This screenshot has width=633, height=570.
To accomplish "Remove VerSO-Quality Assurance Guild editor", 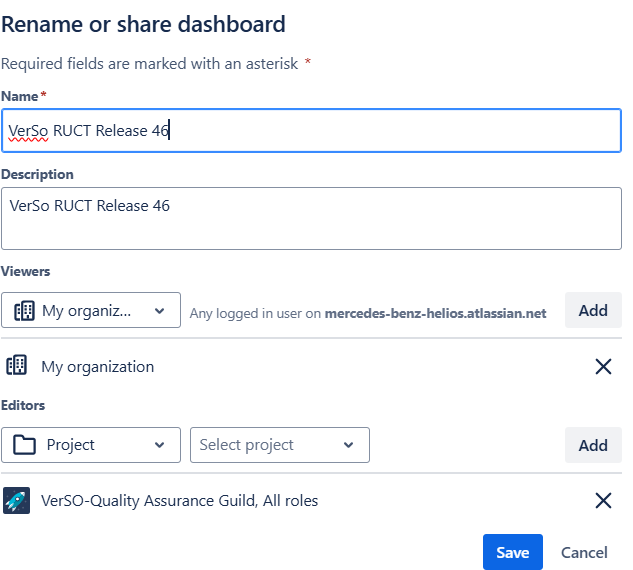I will coord(603,501).
